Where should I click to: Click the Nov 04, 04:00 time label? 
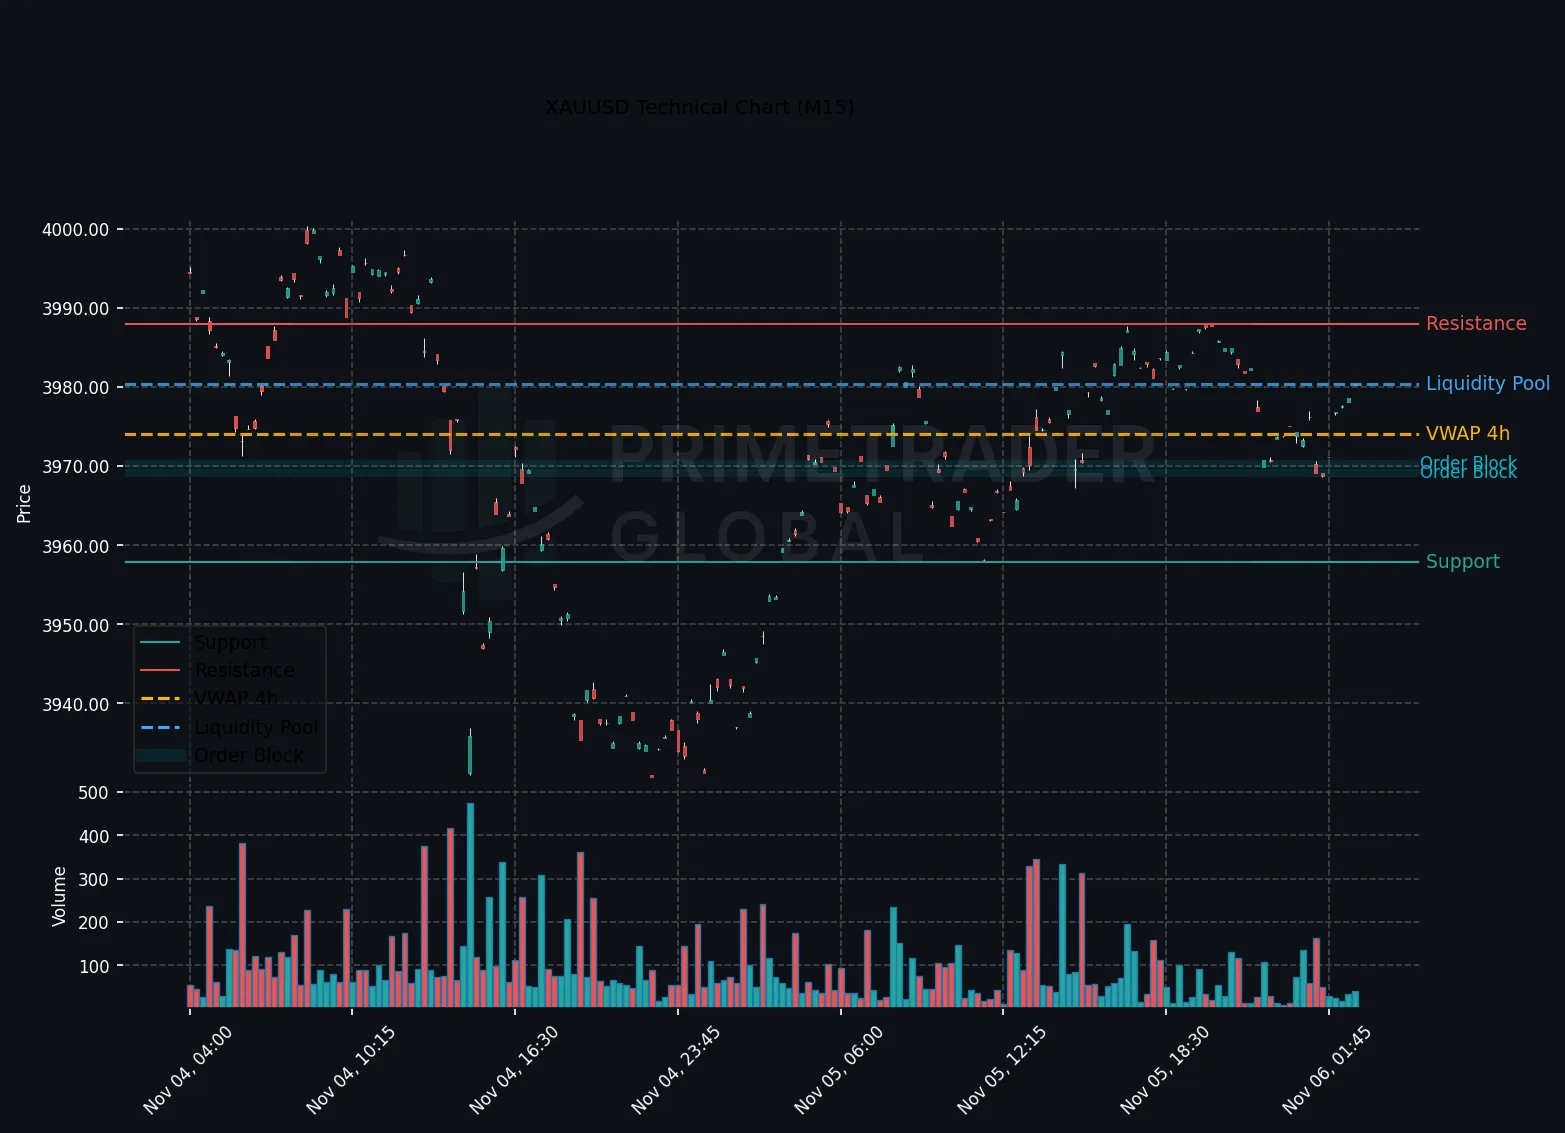click(188, 1070)
